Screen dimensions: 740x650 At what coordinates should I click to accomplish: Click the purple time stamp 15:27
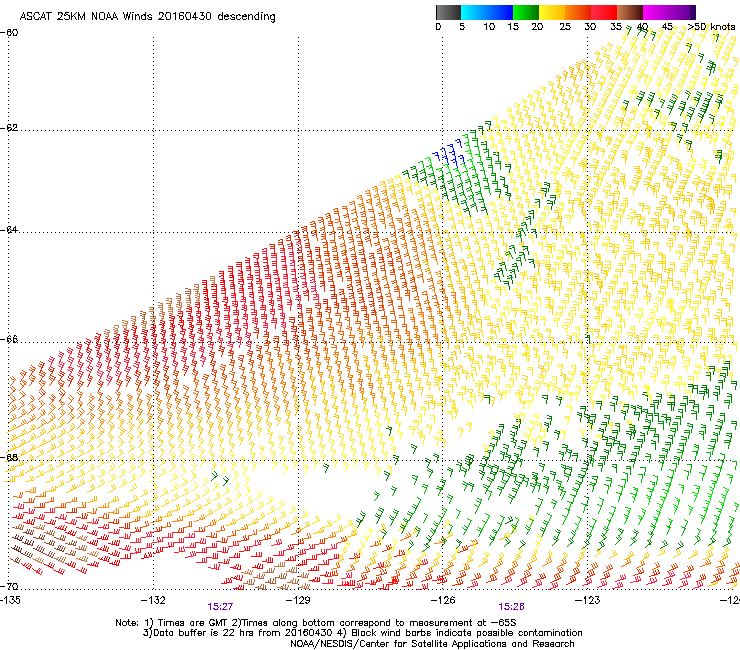(x=220, y=607)
